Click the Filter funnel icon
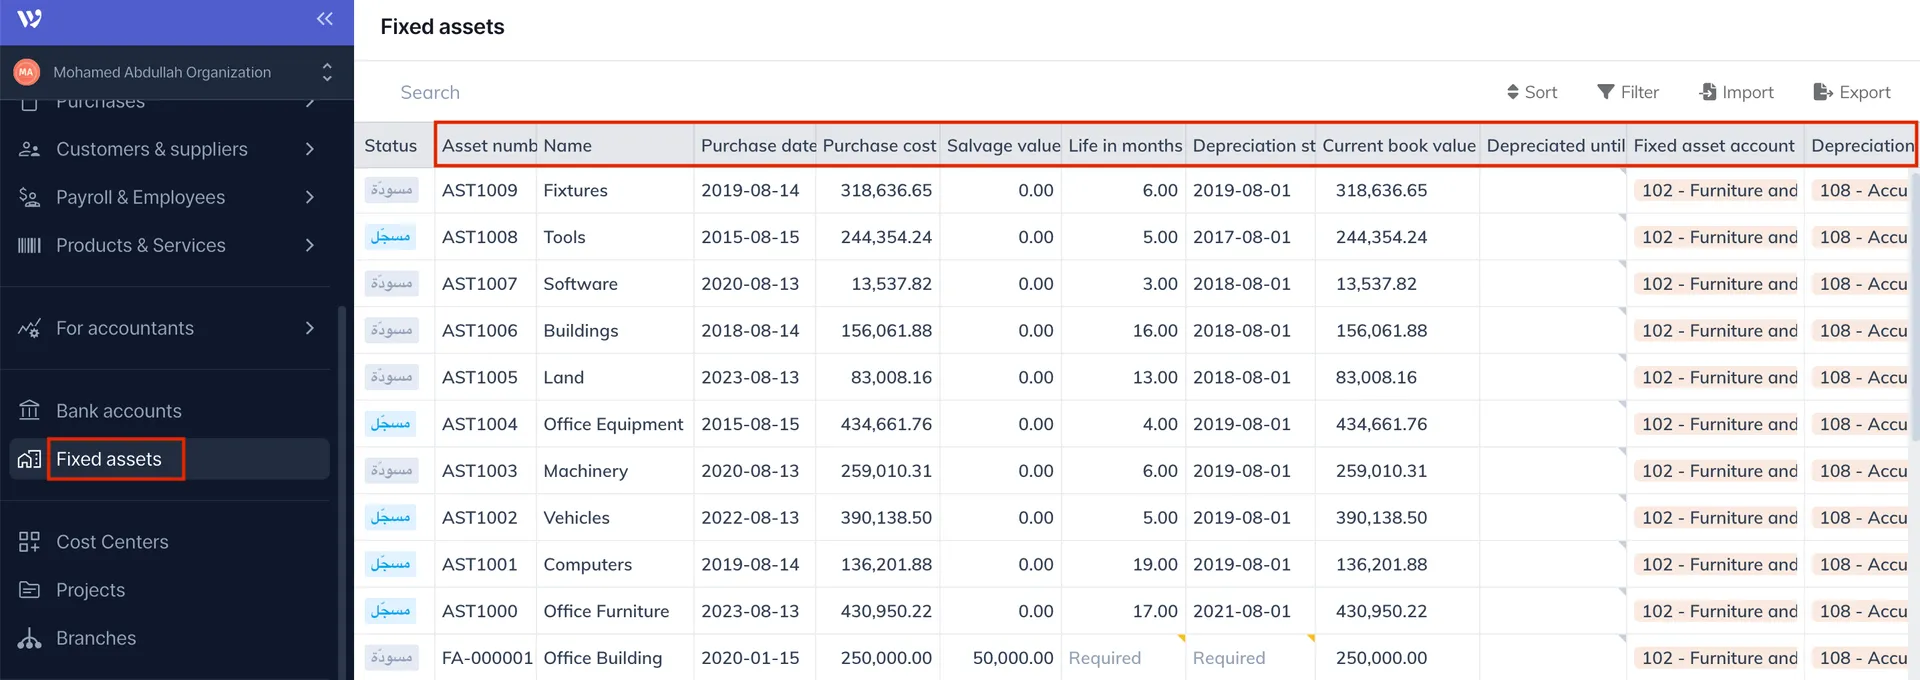Viewport: 1920px width, 680px height. [1606, 92]
